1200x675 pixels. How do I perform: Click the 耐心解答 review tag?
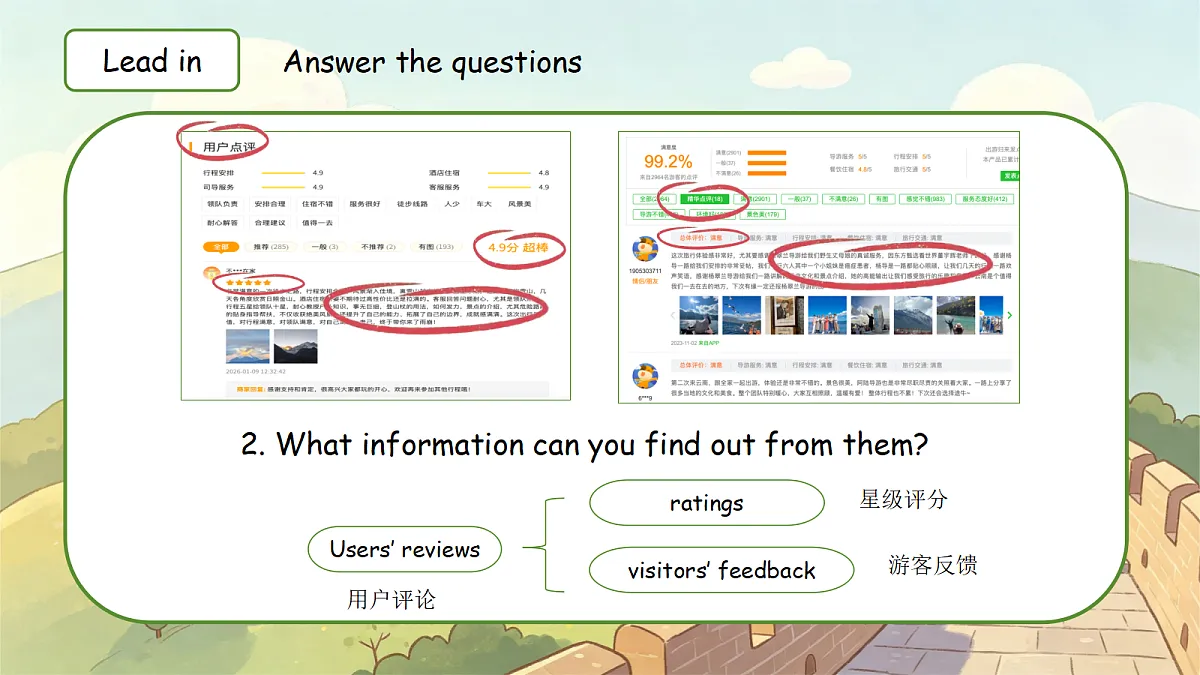[x=222, y=223]
